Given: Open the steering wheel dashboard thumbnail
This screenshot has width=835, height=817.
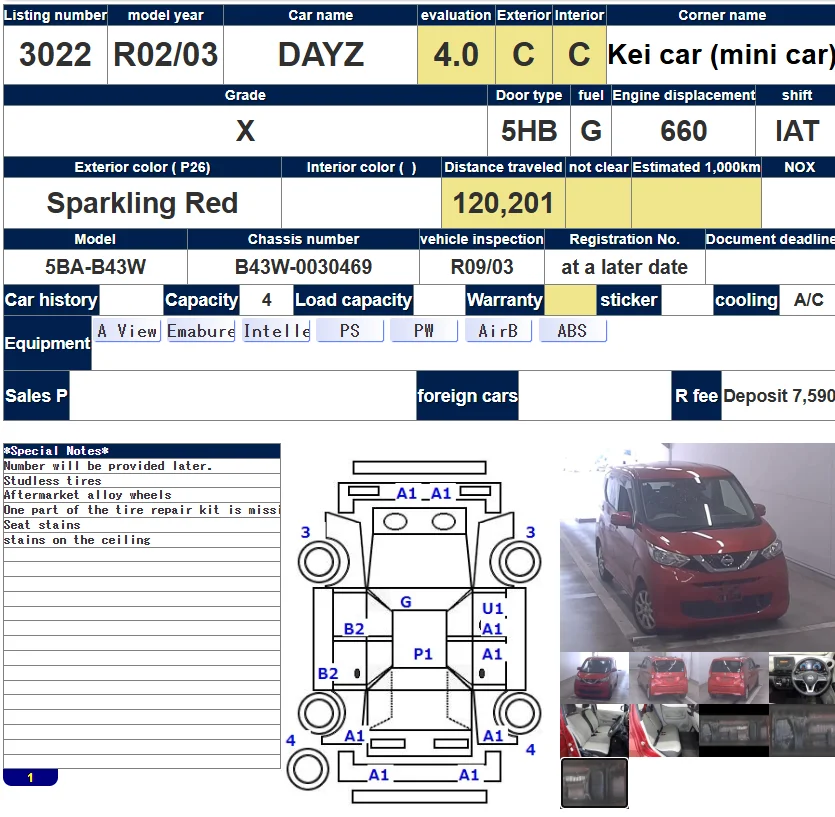Looking at the screenshot, I should 801,678.
